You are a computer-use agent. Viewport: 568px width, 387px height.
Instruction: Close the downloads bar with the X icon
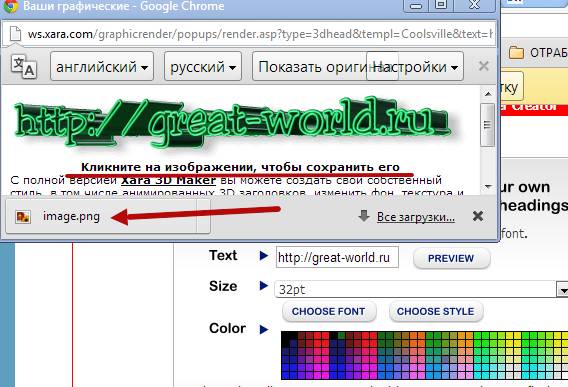click(x=478, y=216)
